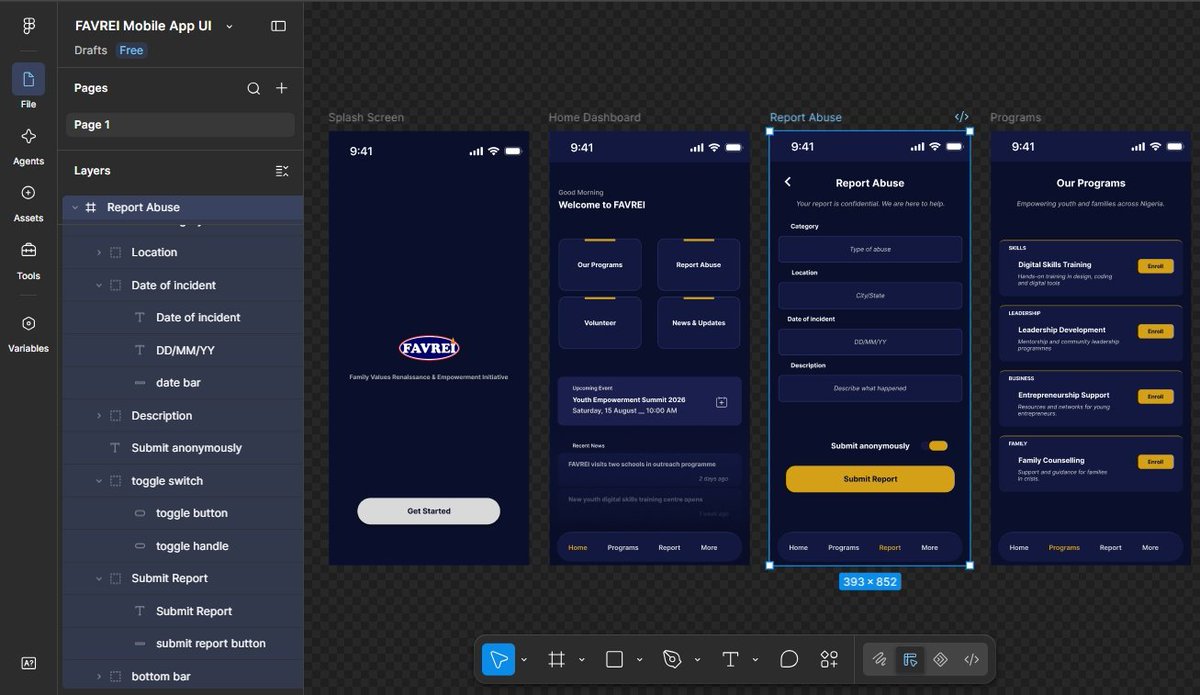This screenshot has height=695, width=1200.
Task: Open the Tools sidebar icon
Action: pos(28,250)
